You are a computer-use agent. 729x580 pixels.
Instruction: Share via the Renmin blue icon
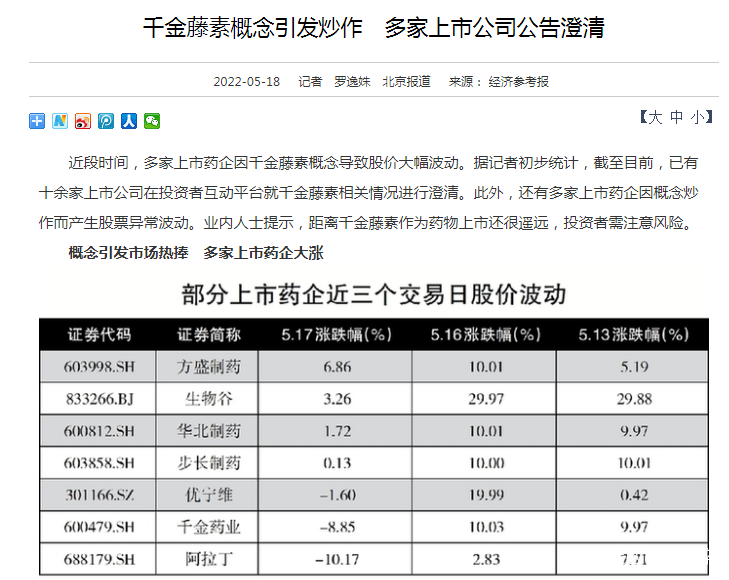click(x=129, y=121)
